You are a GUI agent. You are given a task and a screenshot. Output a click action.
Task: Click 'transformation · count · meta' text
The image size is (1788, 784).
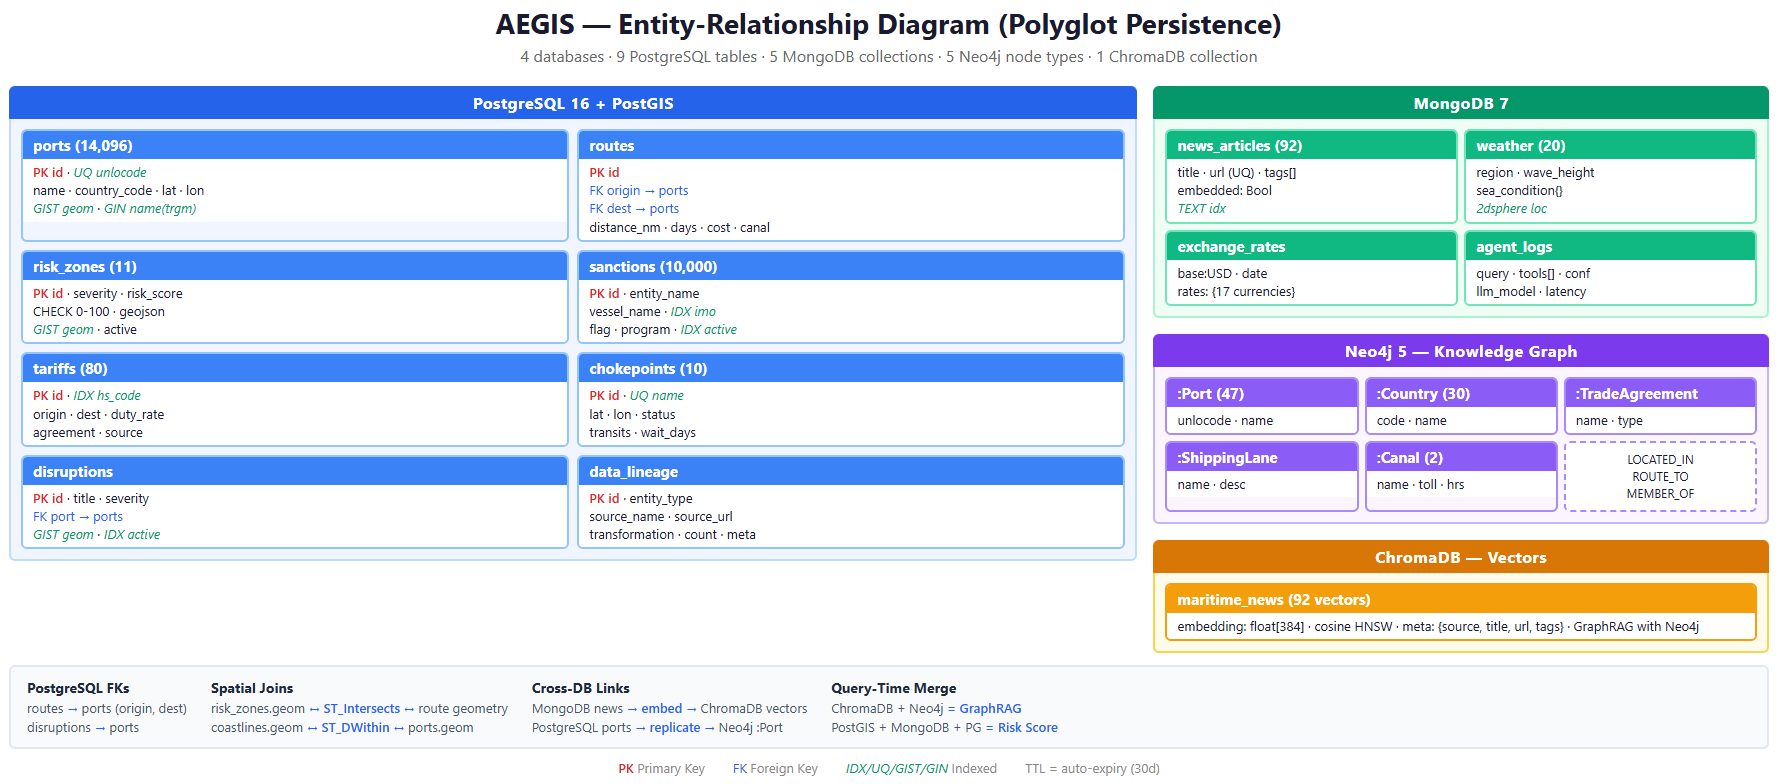pyautogui.click(x=672, y=535)
